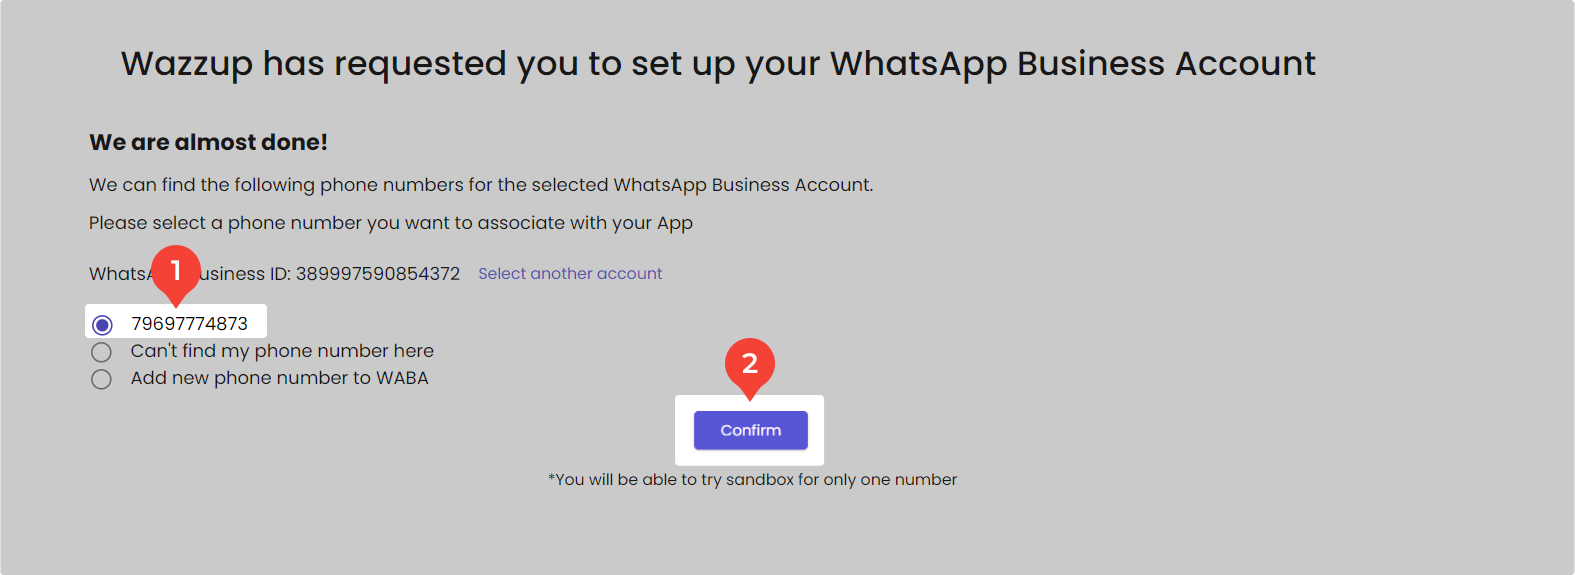
Task: Click the word "Wazzup" in the title
Action: [x=187, y=64]
